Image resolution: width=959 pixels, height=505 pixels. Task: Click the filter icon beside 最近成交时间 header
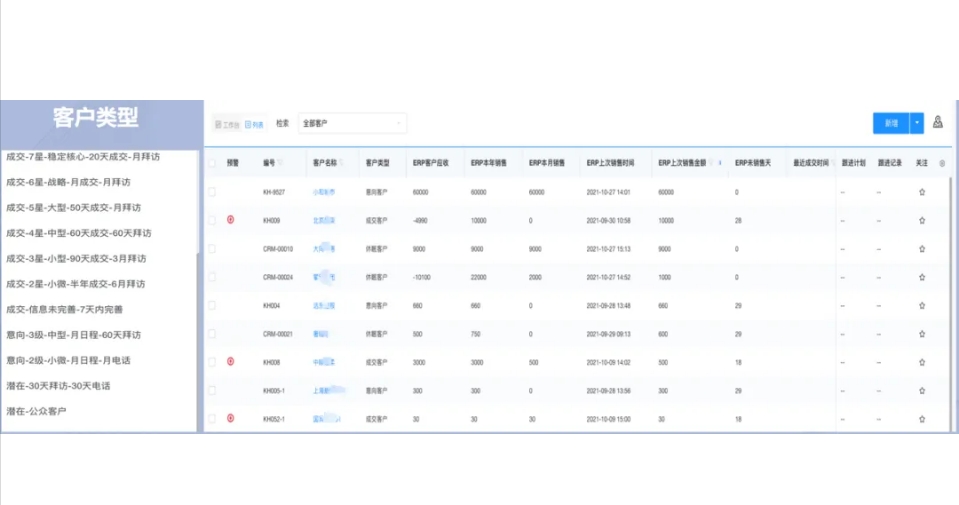click(x=833, y=163)
